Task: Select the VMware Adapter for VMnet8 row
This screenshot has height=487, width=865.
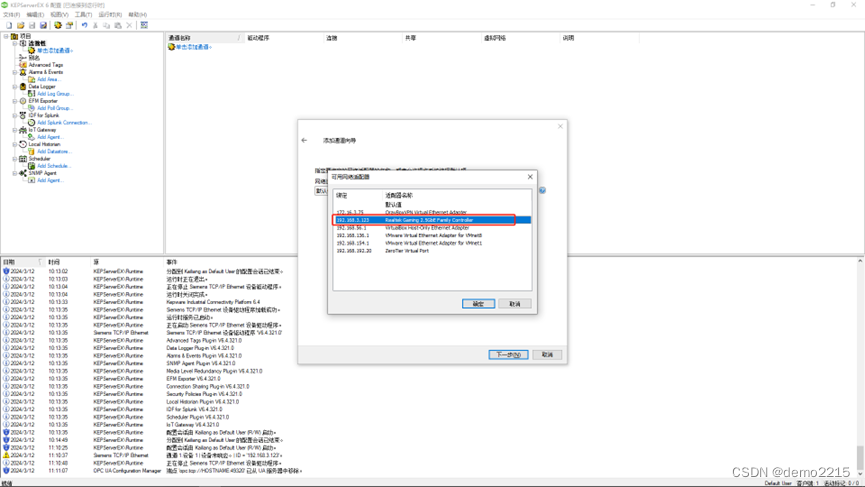Action: click(432, 236)
